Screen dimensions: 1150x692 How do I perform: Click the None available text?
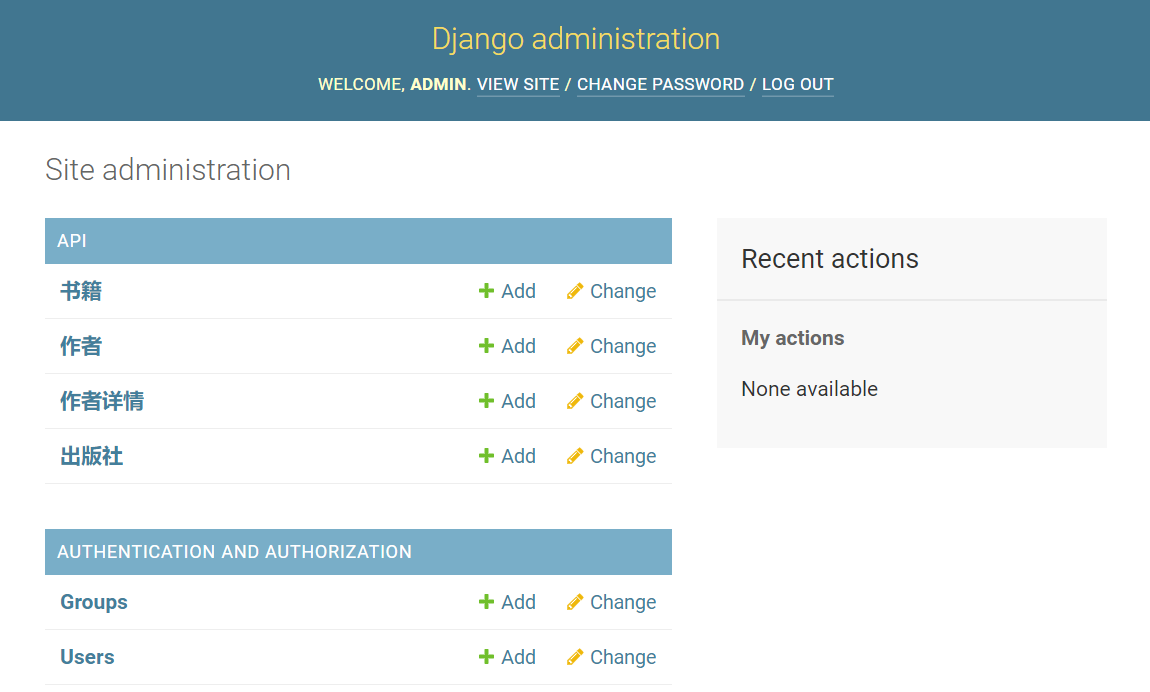809,389
